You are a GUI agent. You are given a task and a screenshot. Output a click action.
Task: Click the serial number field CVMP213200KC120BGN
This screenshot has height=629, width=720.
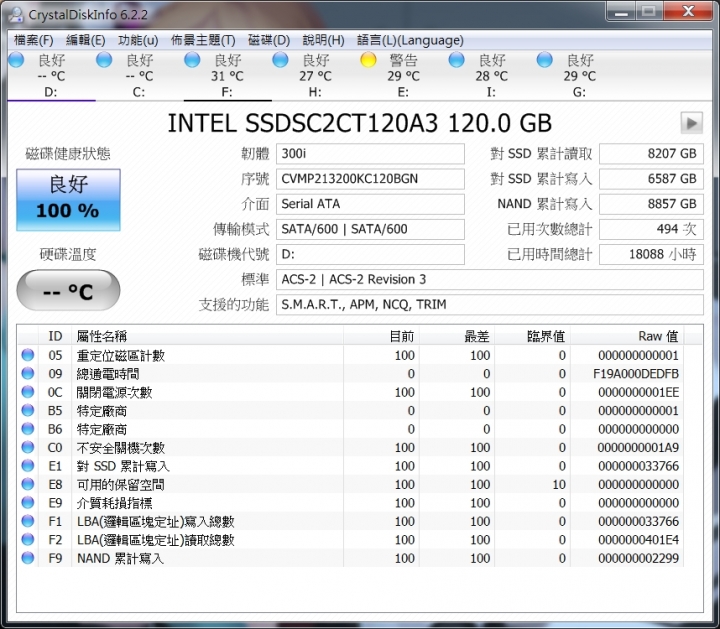coord(370,179)
